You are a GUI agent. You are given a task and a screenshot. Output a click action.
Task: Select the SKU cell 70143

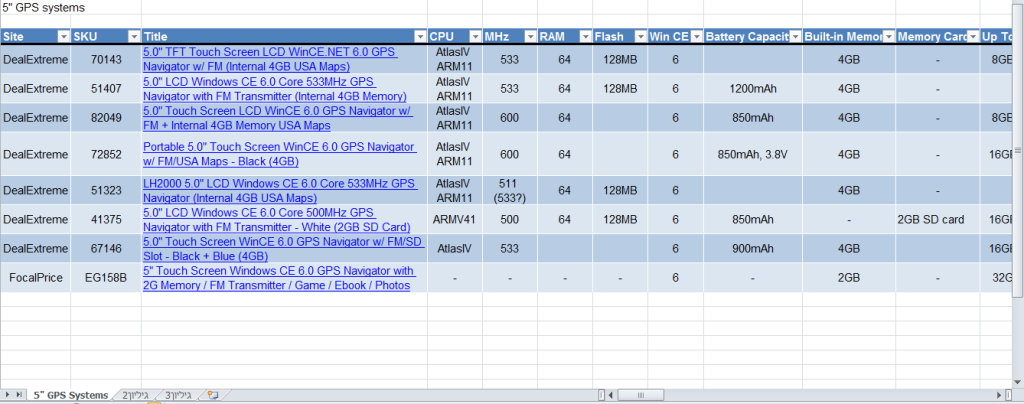click(106, 59)
